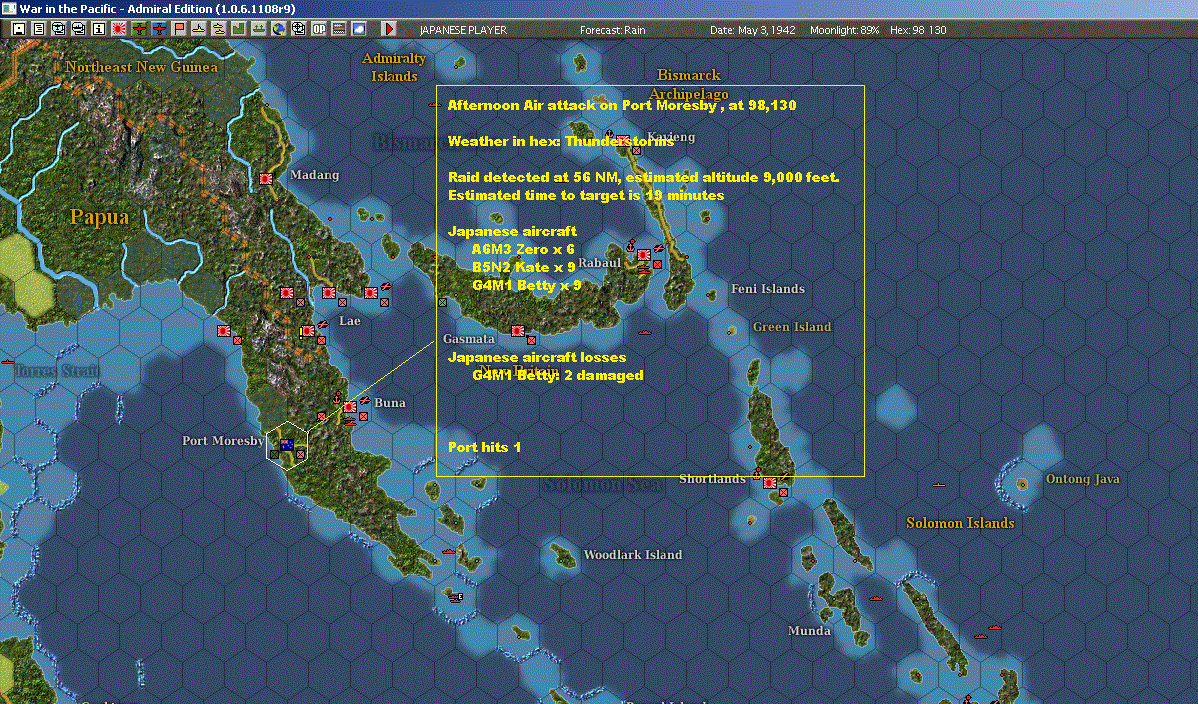Click 'Estimated time to target' report line
Screen dimensions: 1198x704
pyautogui.click(x=586, y=196)
